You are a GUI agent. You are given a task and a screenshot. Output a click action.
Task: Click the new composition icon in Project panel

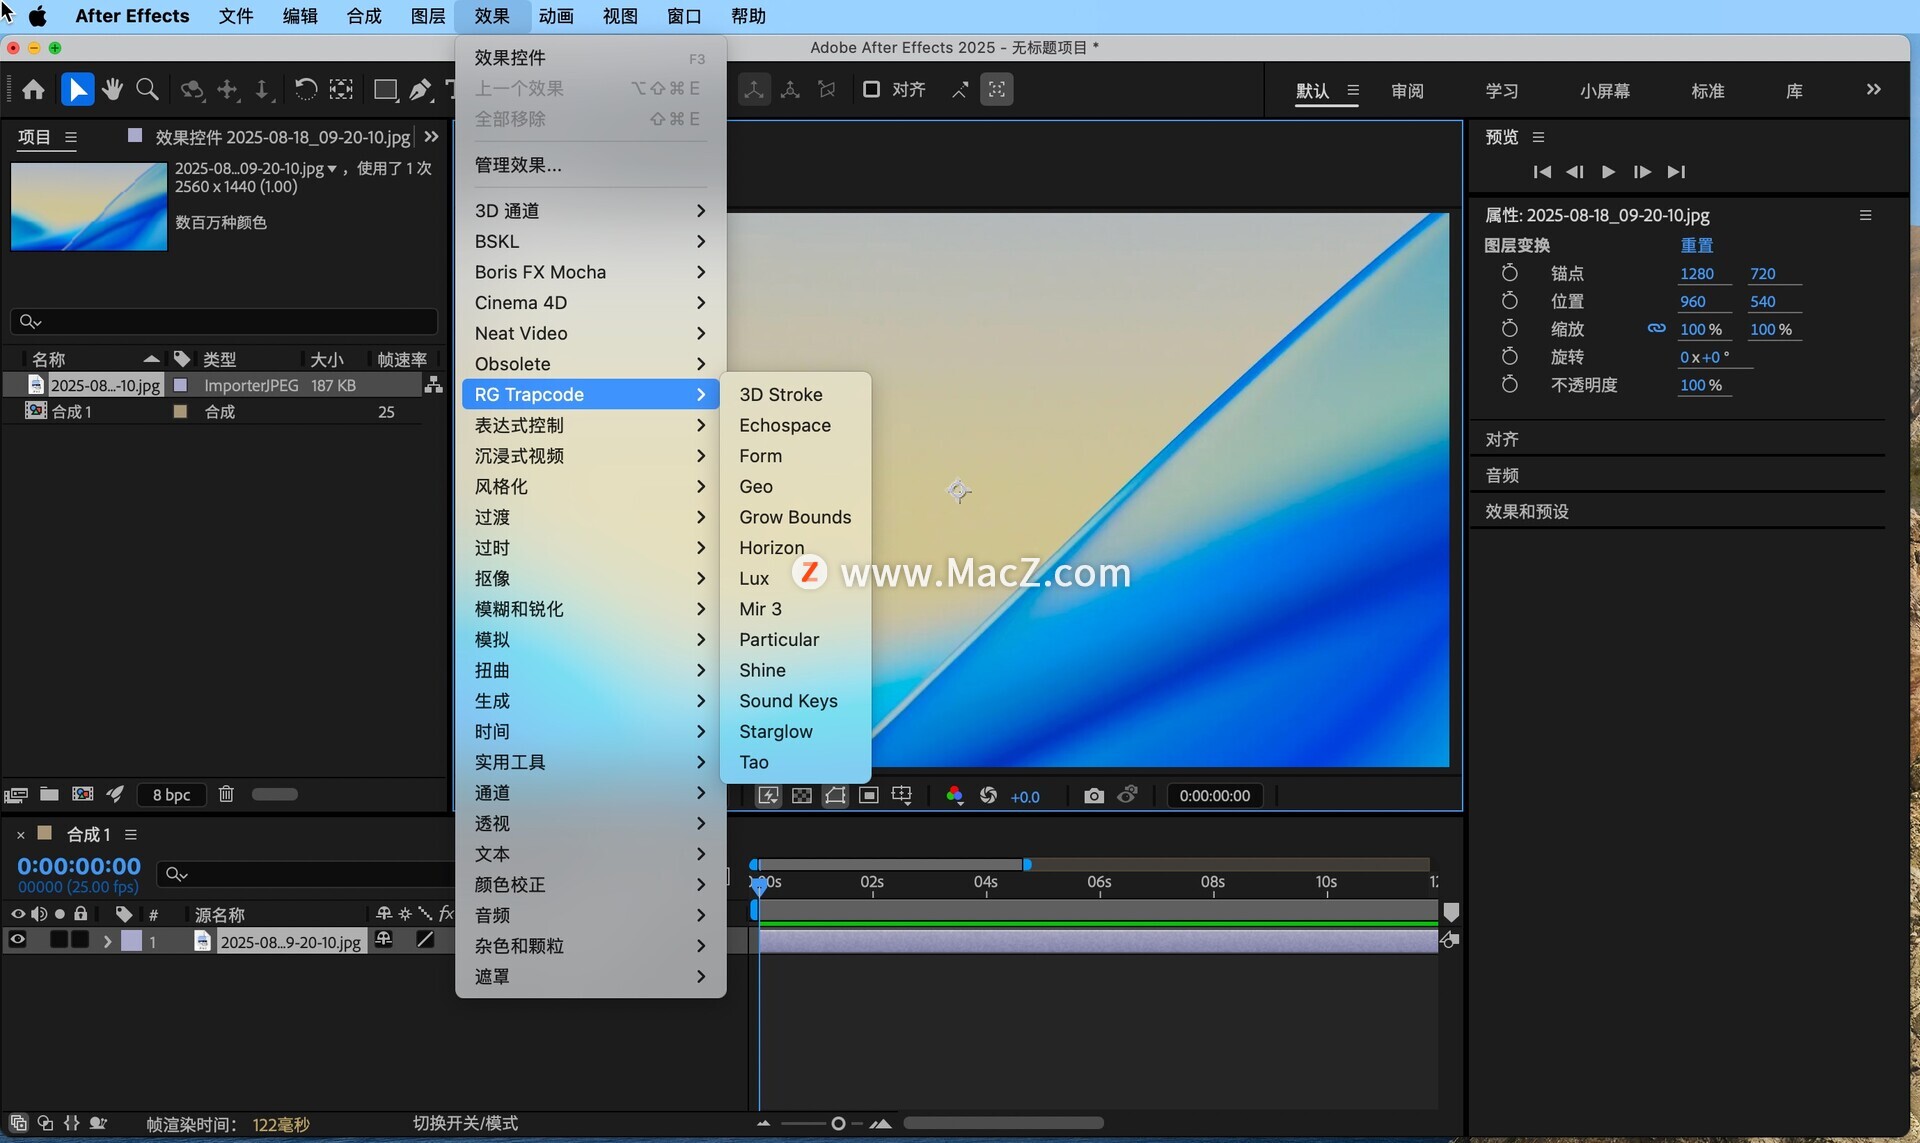point(83,794)
